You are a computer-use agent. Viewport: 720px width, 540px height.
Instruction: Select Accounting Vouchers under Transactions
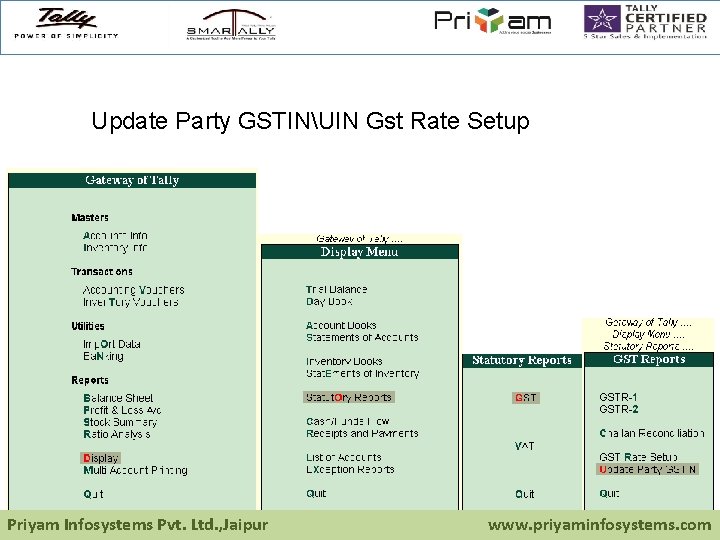[x=134, y=290]
